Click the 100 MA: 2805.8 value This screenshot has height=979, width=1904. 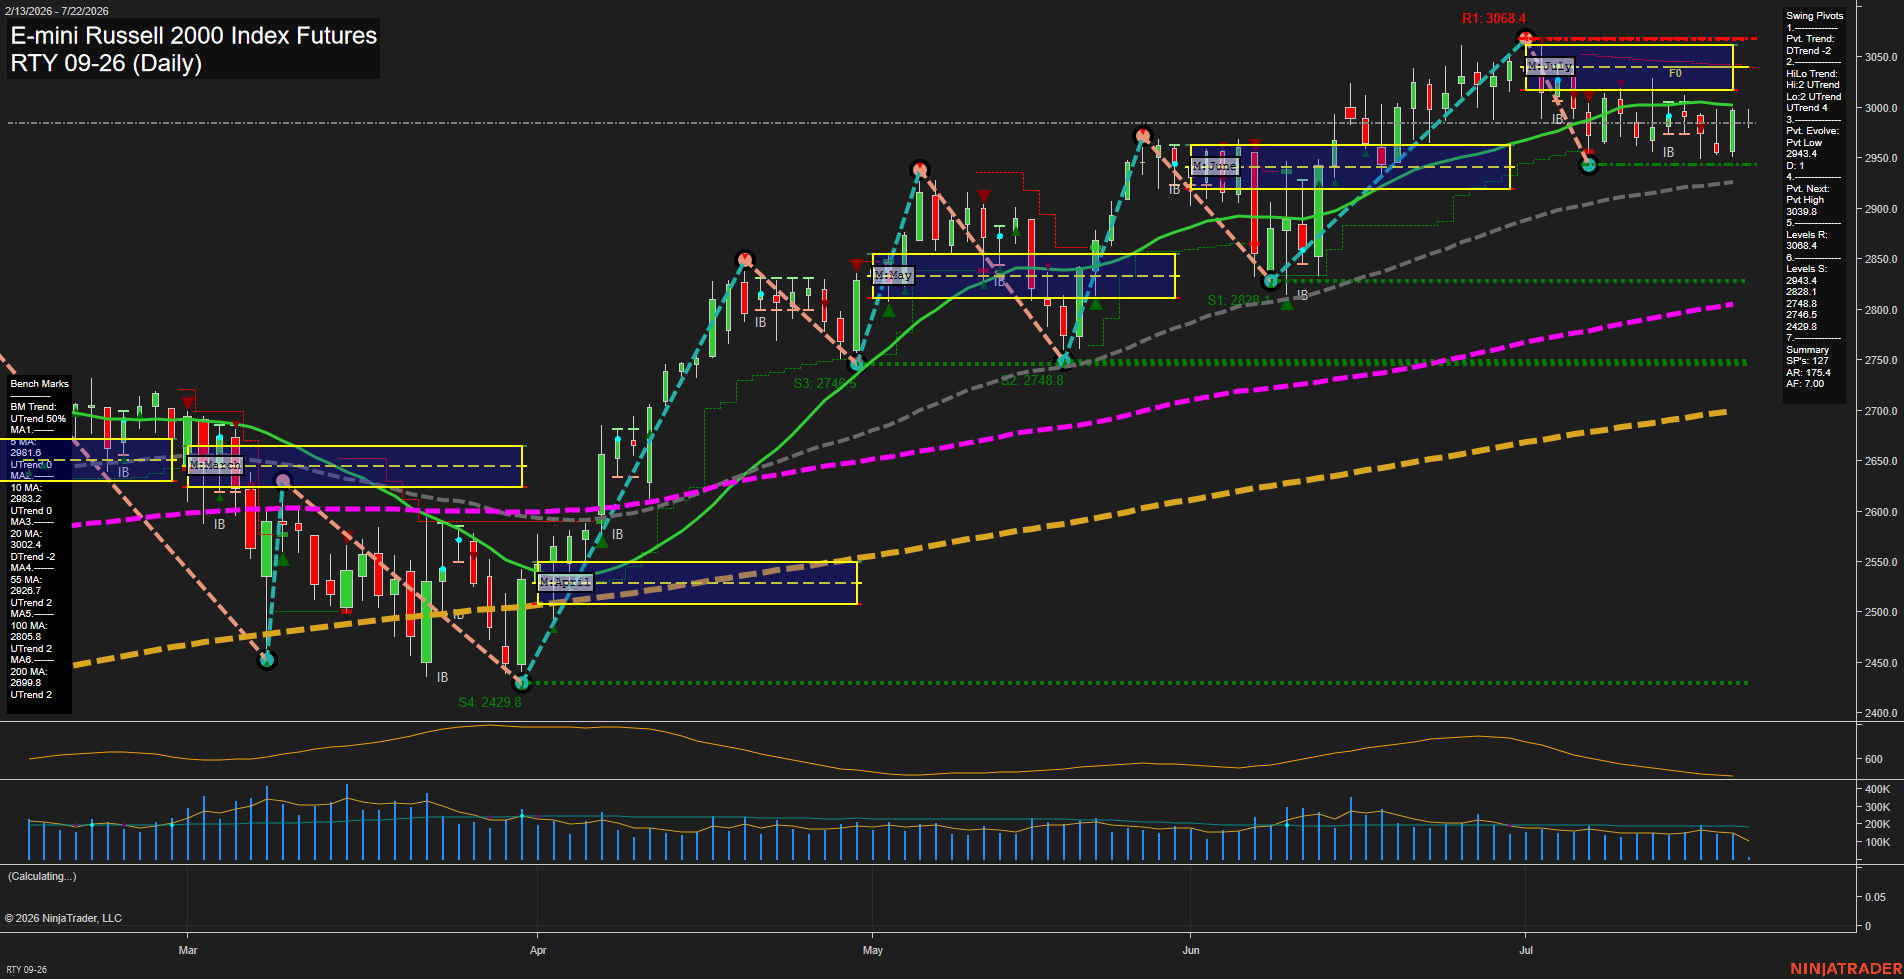coord(26,631)
